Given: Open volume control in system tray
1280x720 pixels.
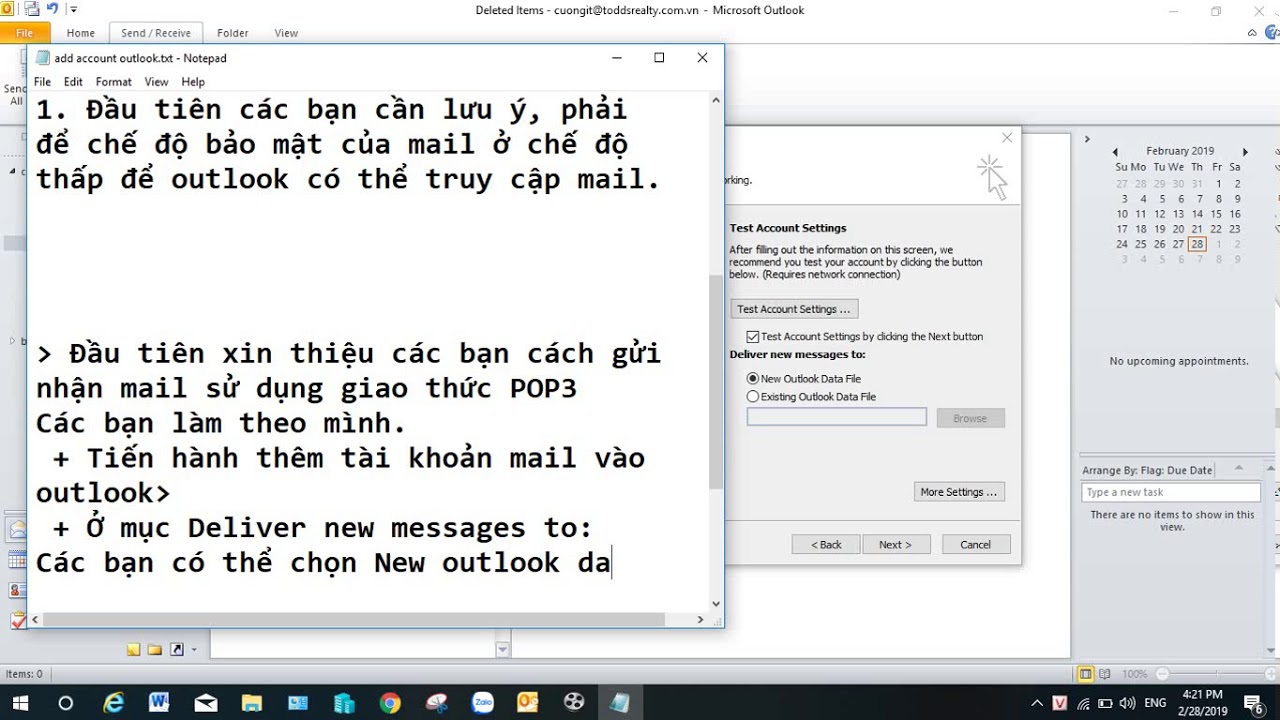Looking at the screenshot, I should tap(1128, 703).
